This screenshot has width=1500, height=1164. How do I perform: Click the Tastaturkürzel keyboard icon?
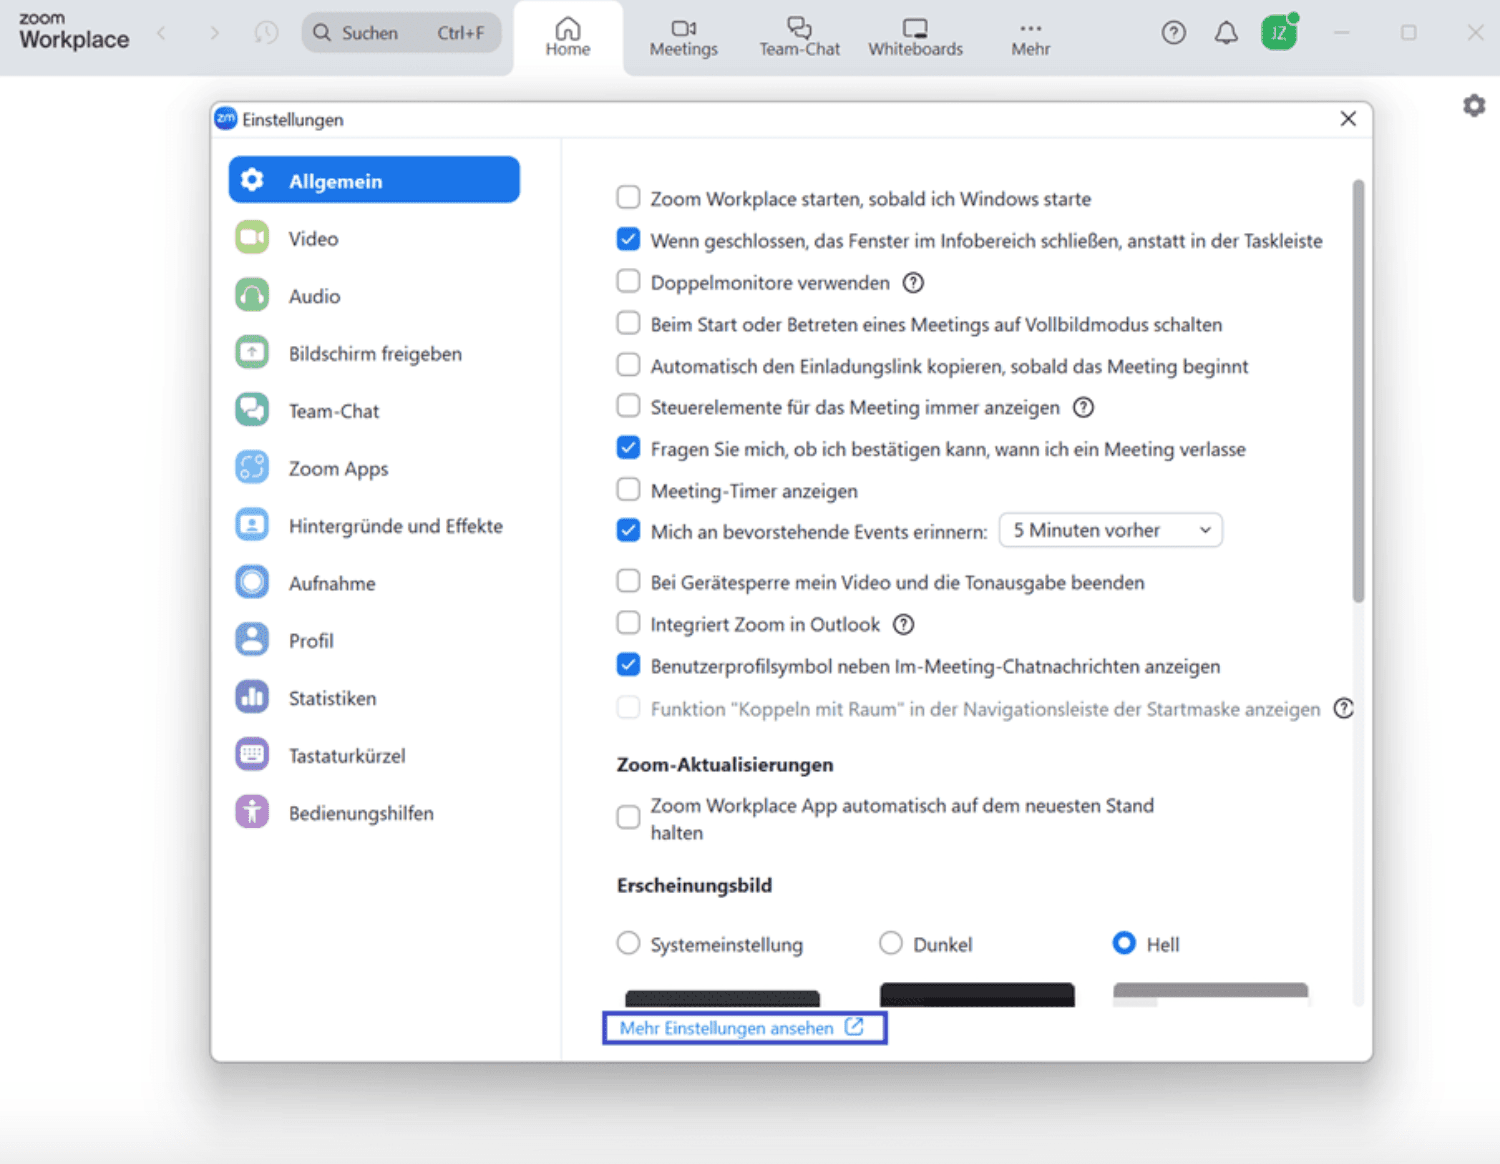click(x=252, y=755)
